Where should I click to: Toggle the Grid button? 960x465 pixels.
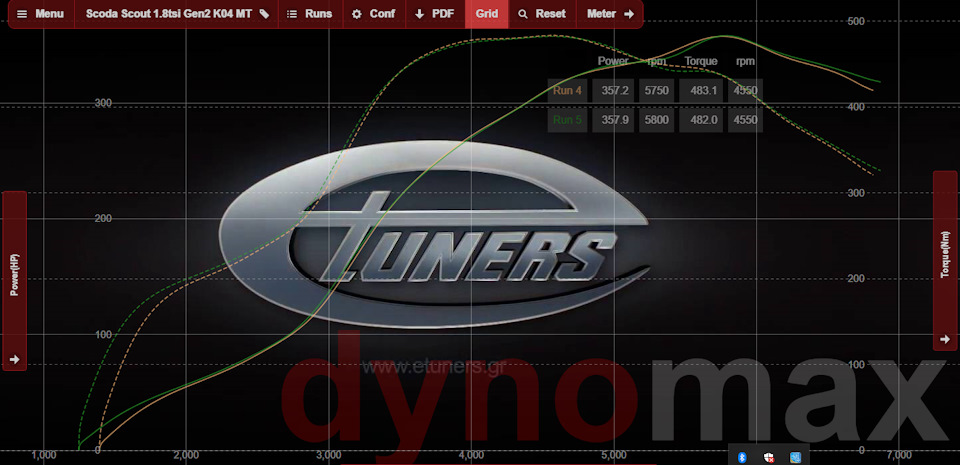tap(487, 14)
